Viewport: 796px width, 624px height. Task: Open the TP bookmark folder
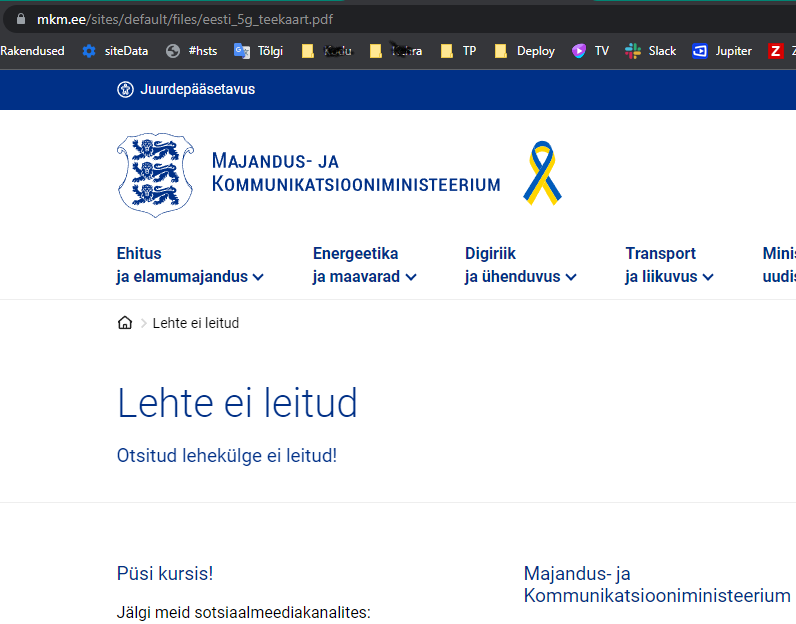[459, 51]
